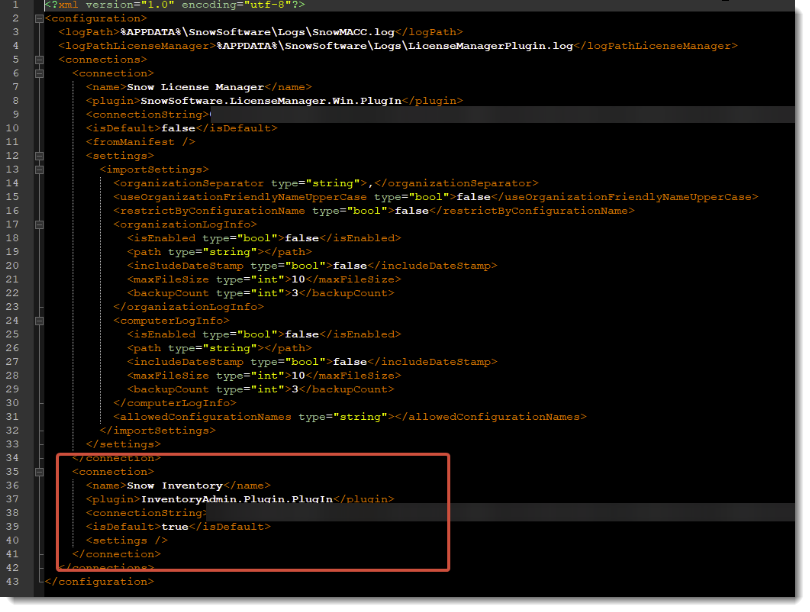This screenshot has height=612, width=810.
Task: Click the closing configuration tag
Action: pyautogui.click(x=99, y=582)
